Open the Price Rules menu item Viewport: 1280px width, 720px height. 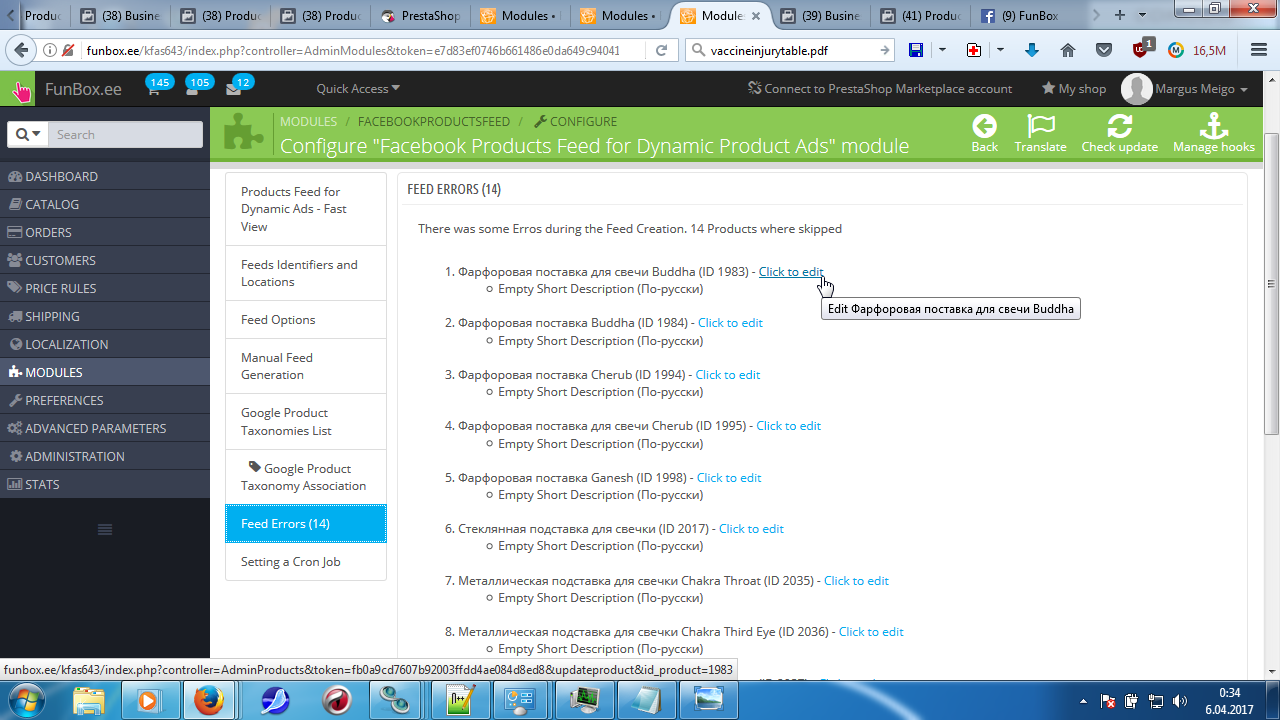coord(105,288)
